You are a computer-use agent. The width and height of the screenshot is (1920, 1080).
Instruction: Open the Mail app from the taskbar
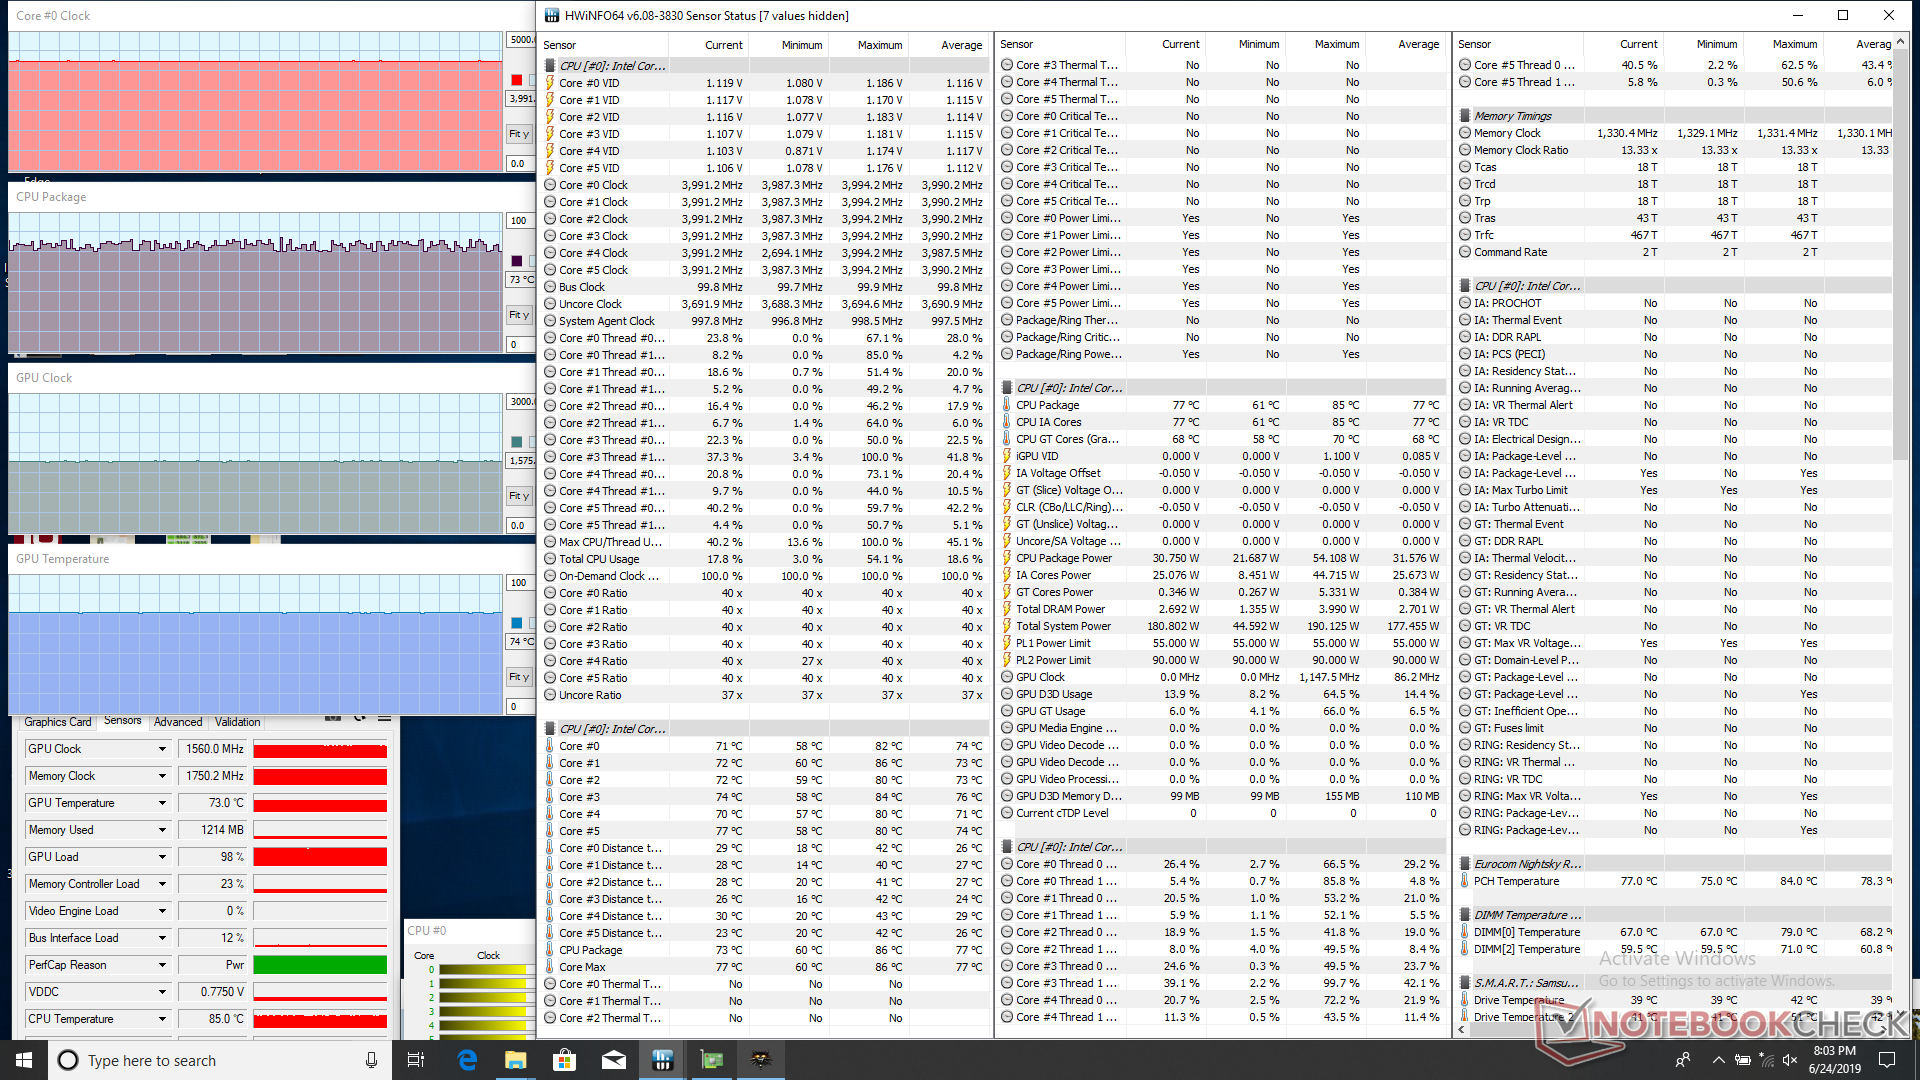[613, 1060]
